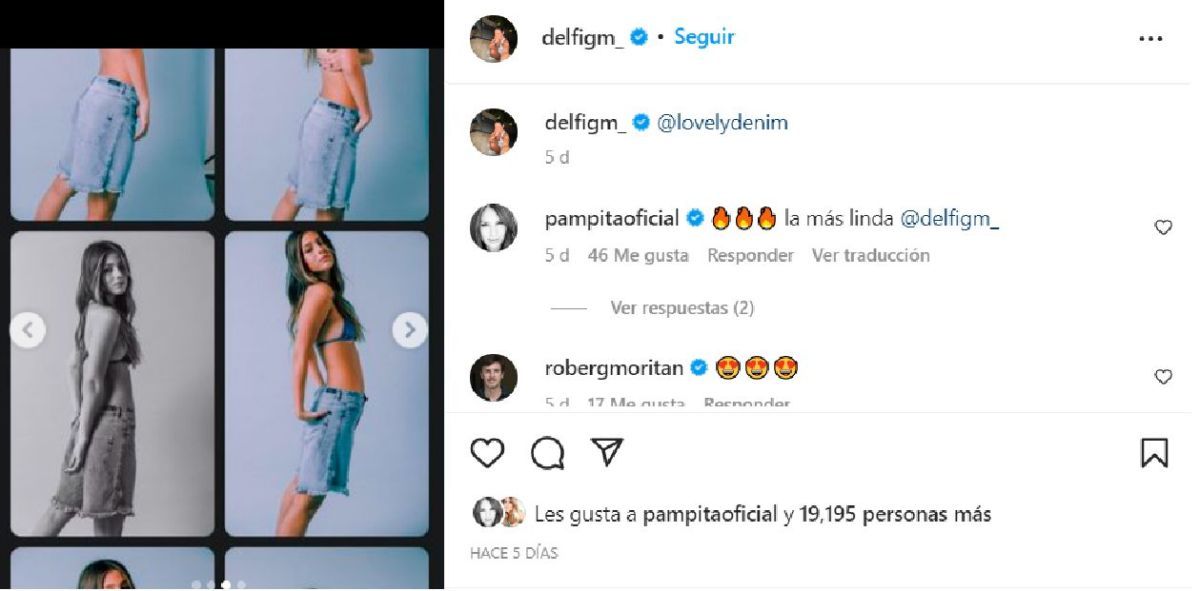The image size is (1200, 591).
Task: Go to previous carousel photo arrow
Action: 28,330
